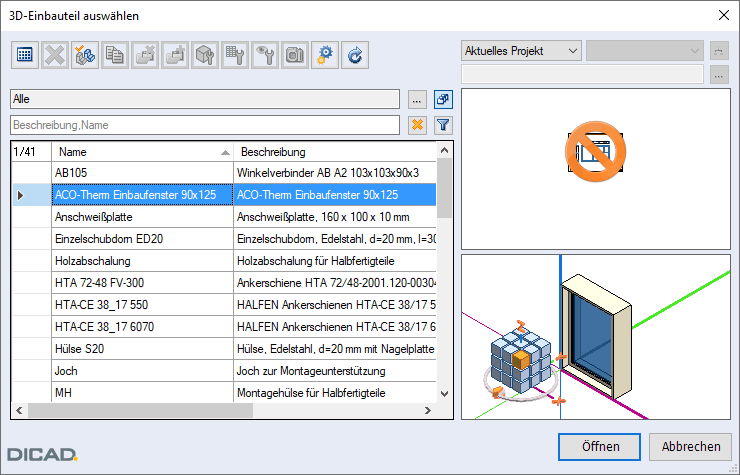Click the ellipsis button under project dropdowns

coord(719,75)
